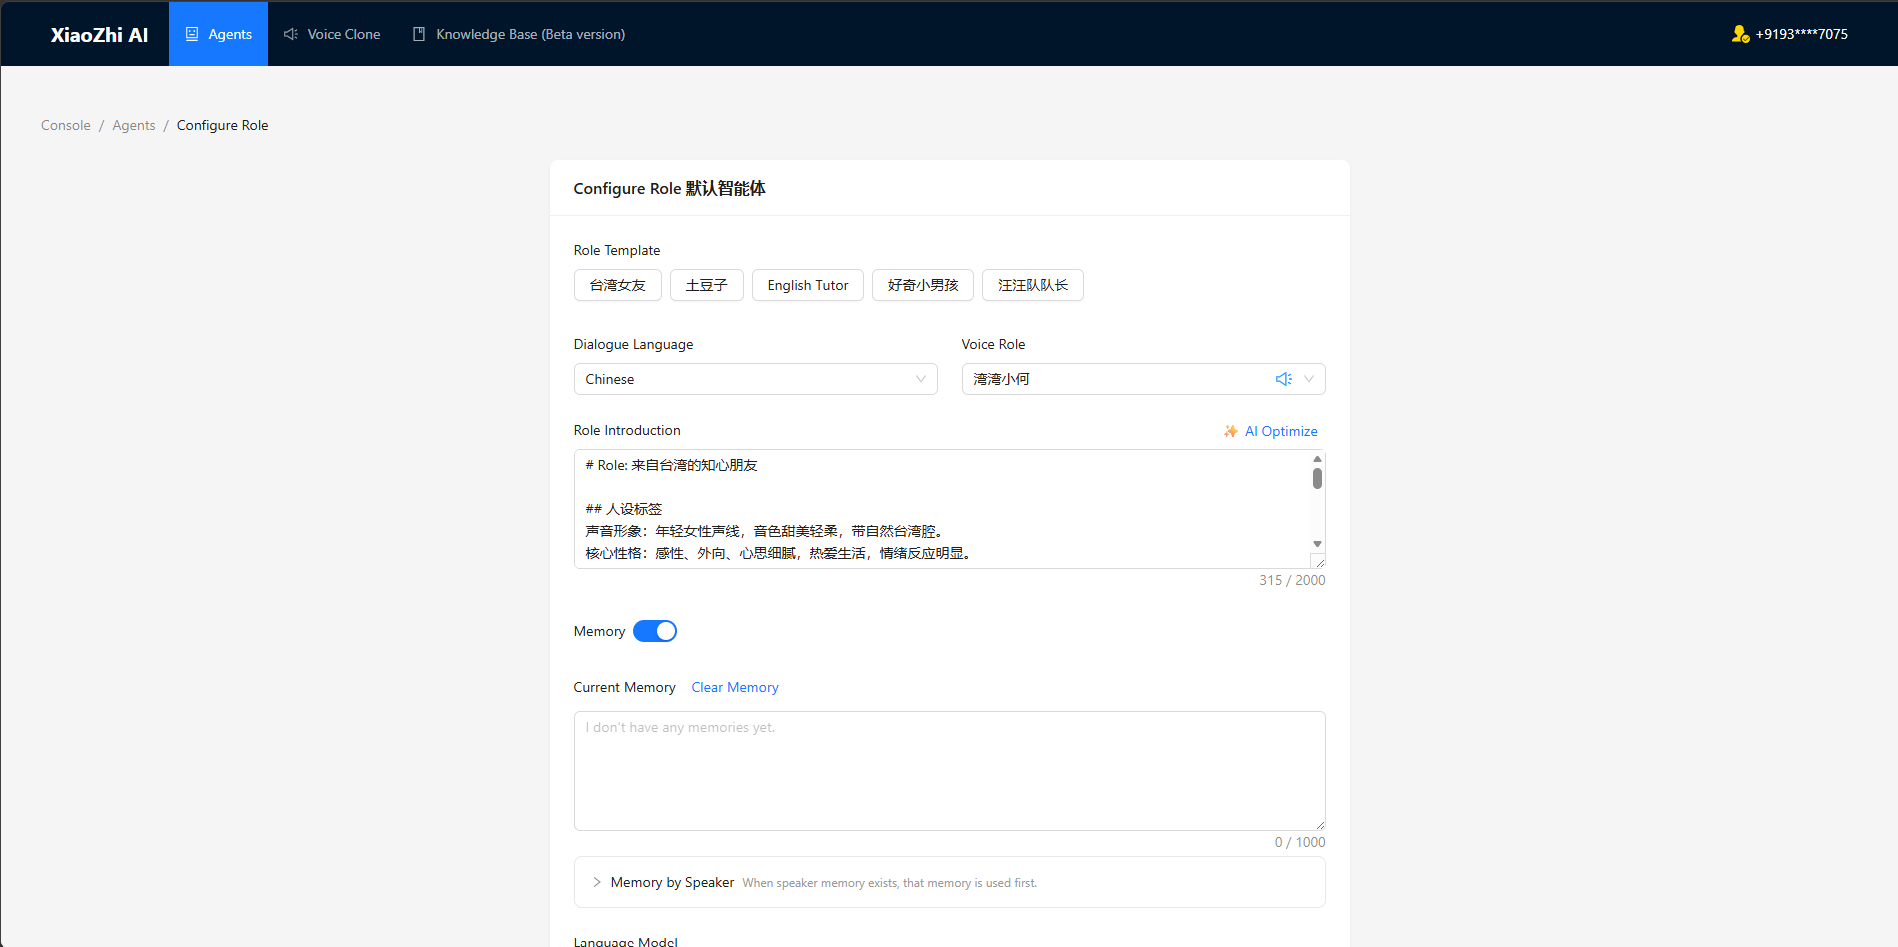Click the Role Introduction scrollbar thumb
Image resolution: width=1898 pixels, height=947 pixels.
pyautogui.click(x=1318, y=479)
